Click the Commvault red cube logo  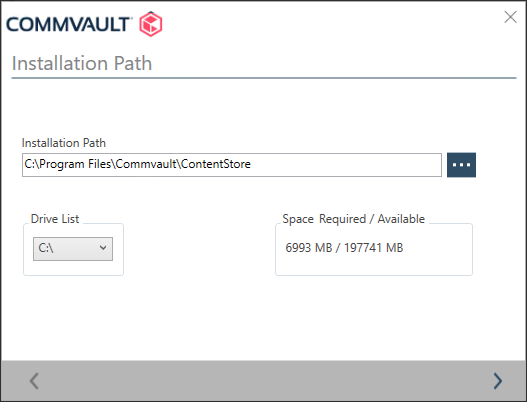[151, 24]
